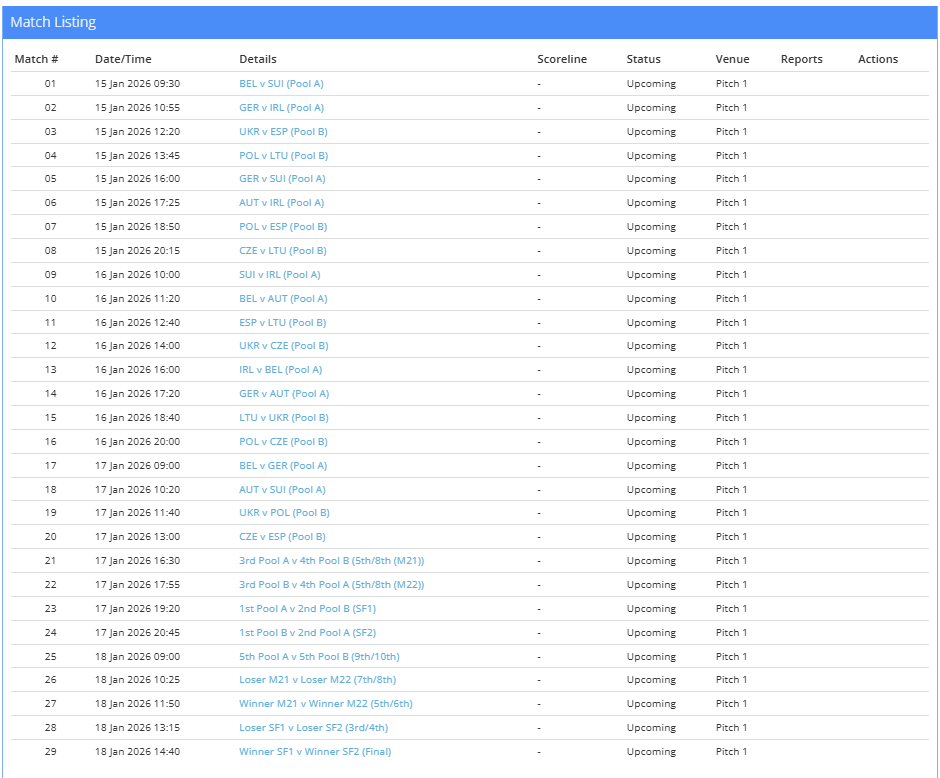The height and width of the screenshot is (778, 940).
Task: Open the AUT v IRL (Pool A) match
Action: 281,203
